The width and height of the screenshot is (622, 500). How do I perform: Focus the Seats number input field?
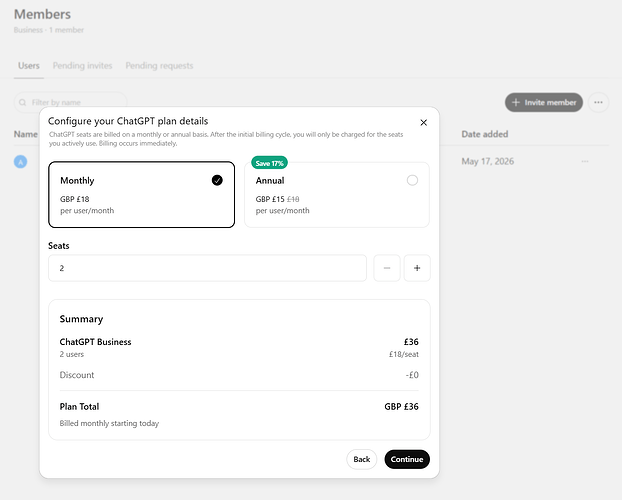[207, 268]
